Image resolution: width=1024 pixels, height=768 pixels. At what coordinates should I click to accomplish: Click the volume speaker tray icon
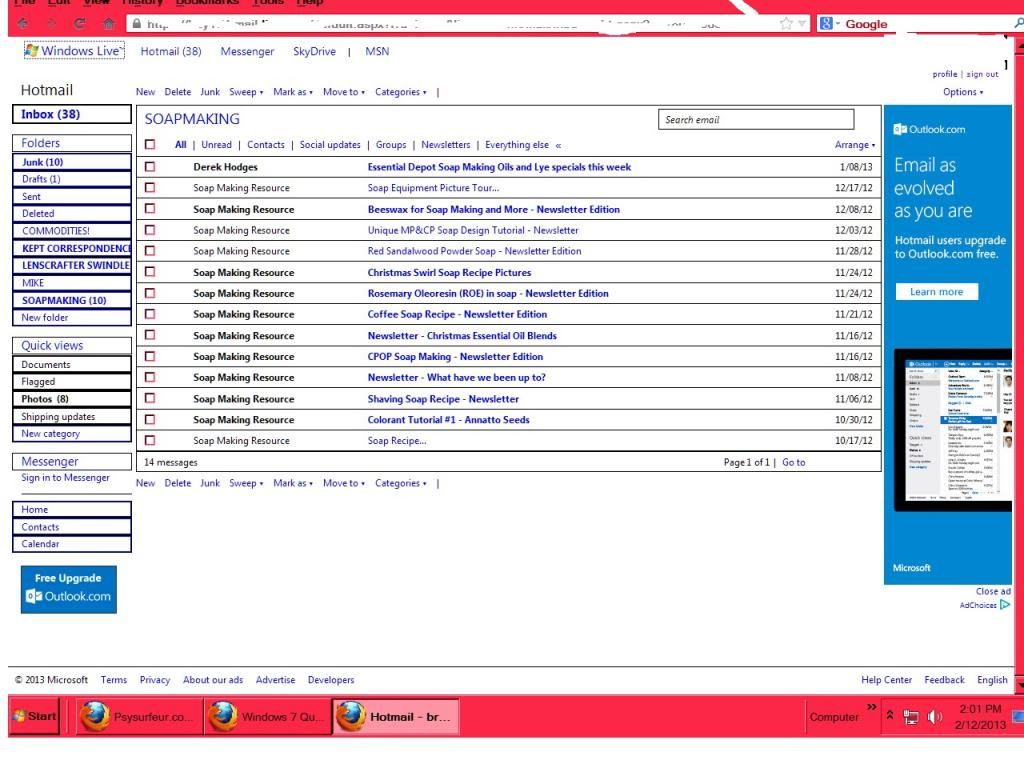935,716
